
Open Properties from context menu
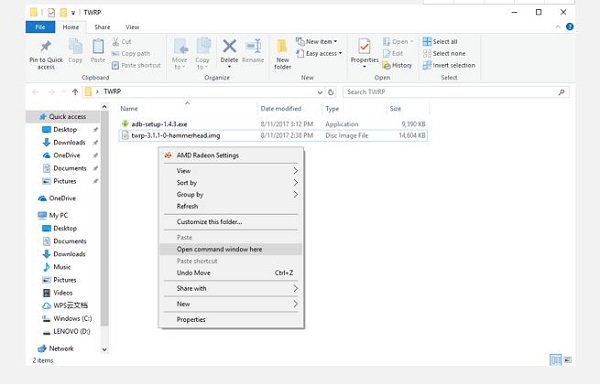[231, 320]
